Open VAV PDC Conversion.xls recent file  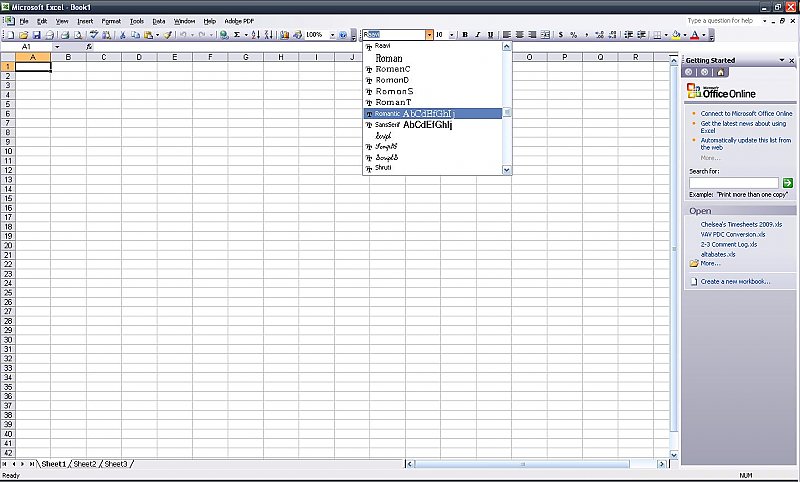733,234
